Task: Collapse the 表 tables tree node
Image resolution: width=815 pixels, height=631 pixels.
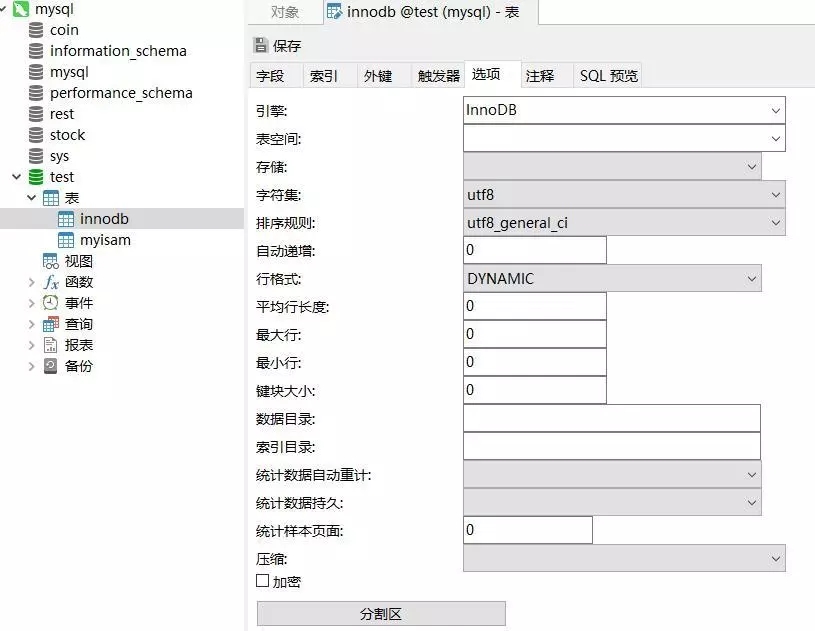Action: coord(32,197)
